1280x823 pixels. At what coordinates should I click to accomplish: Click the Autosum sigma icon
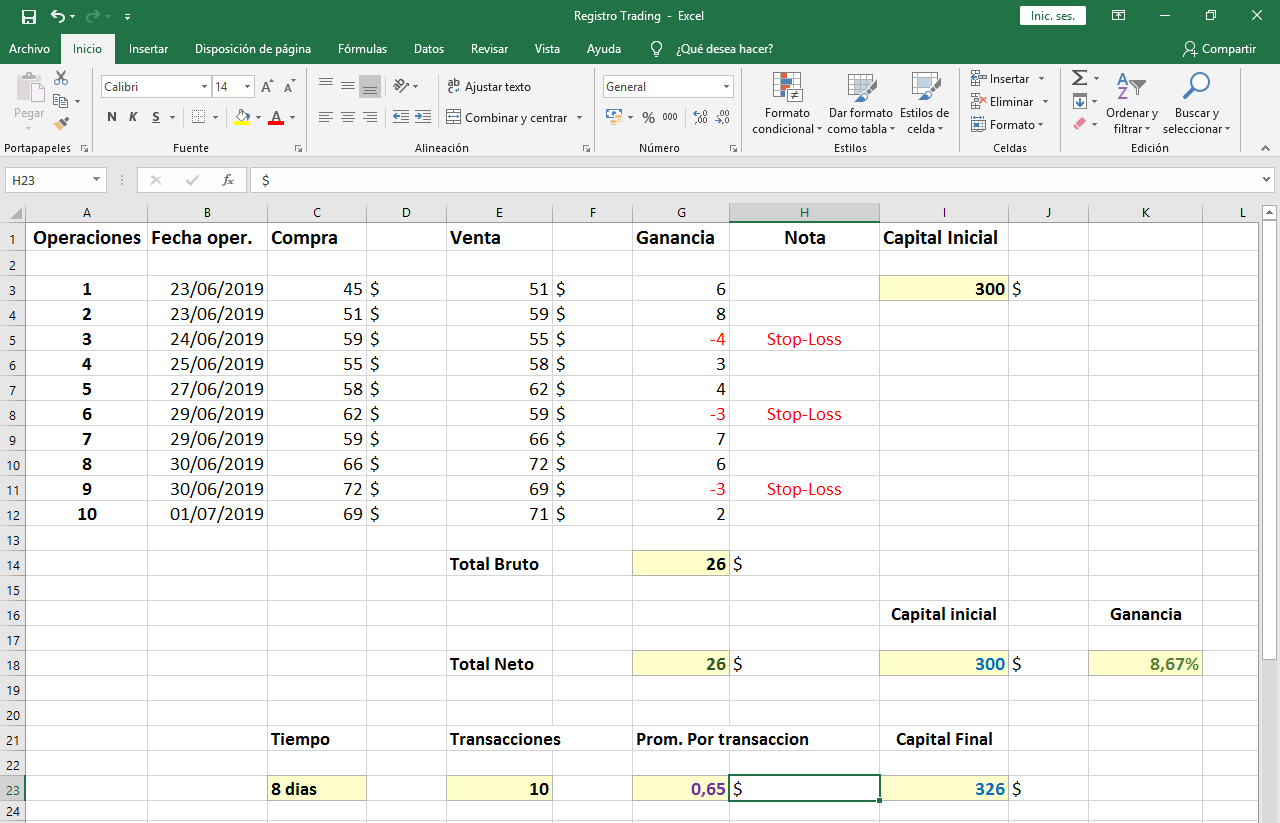1079,78
